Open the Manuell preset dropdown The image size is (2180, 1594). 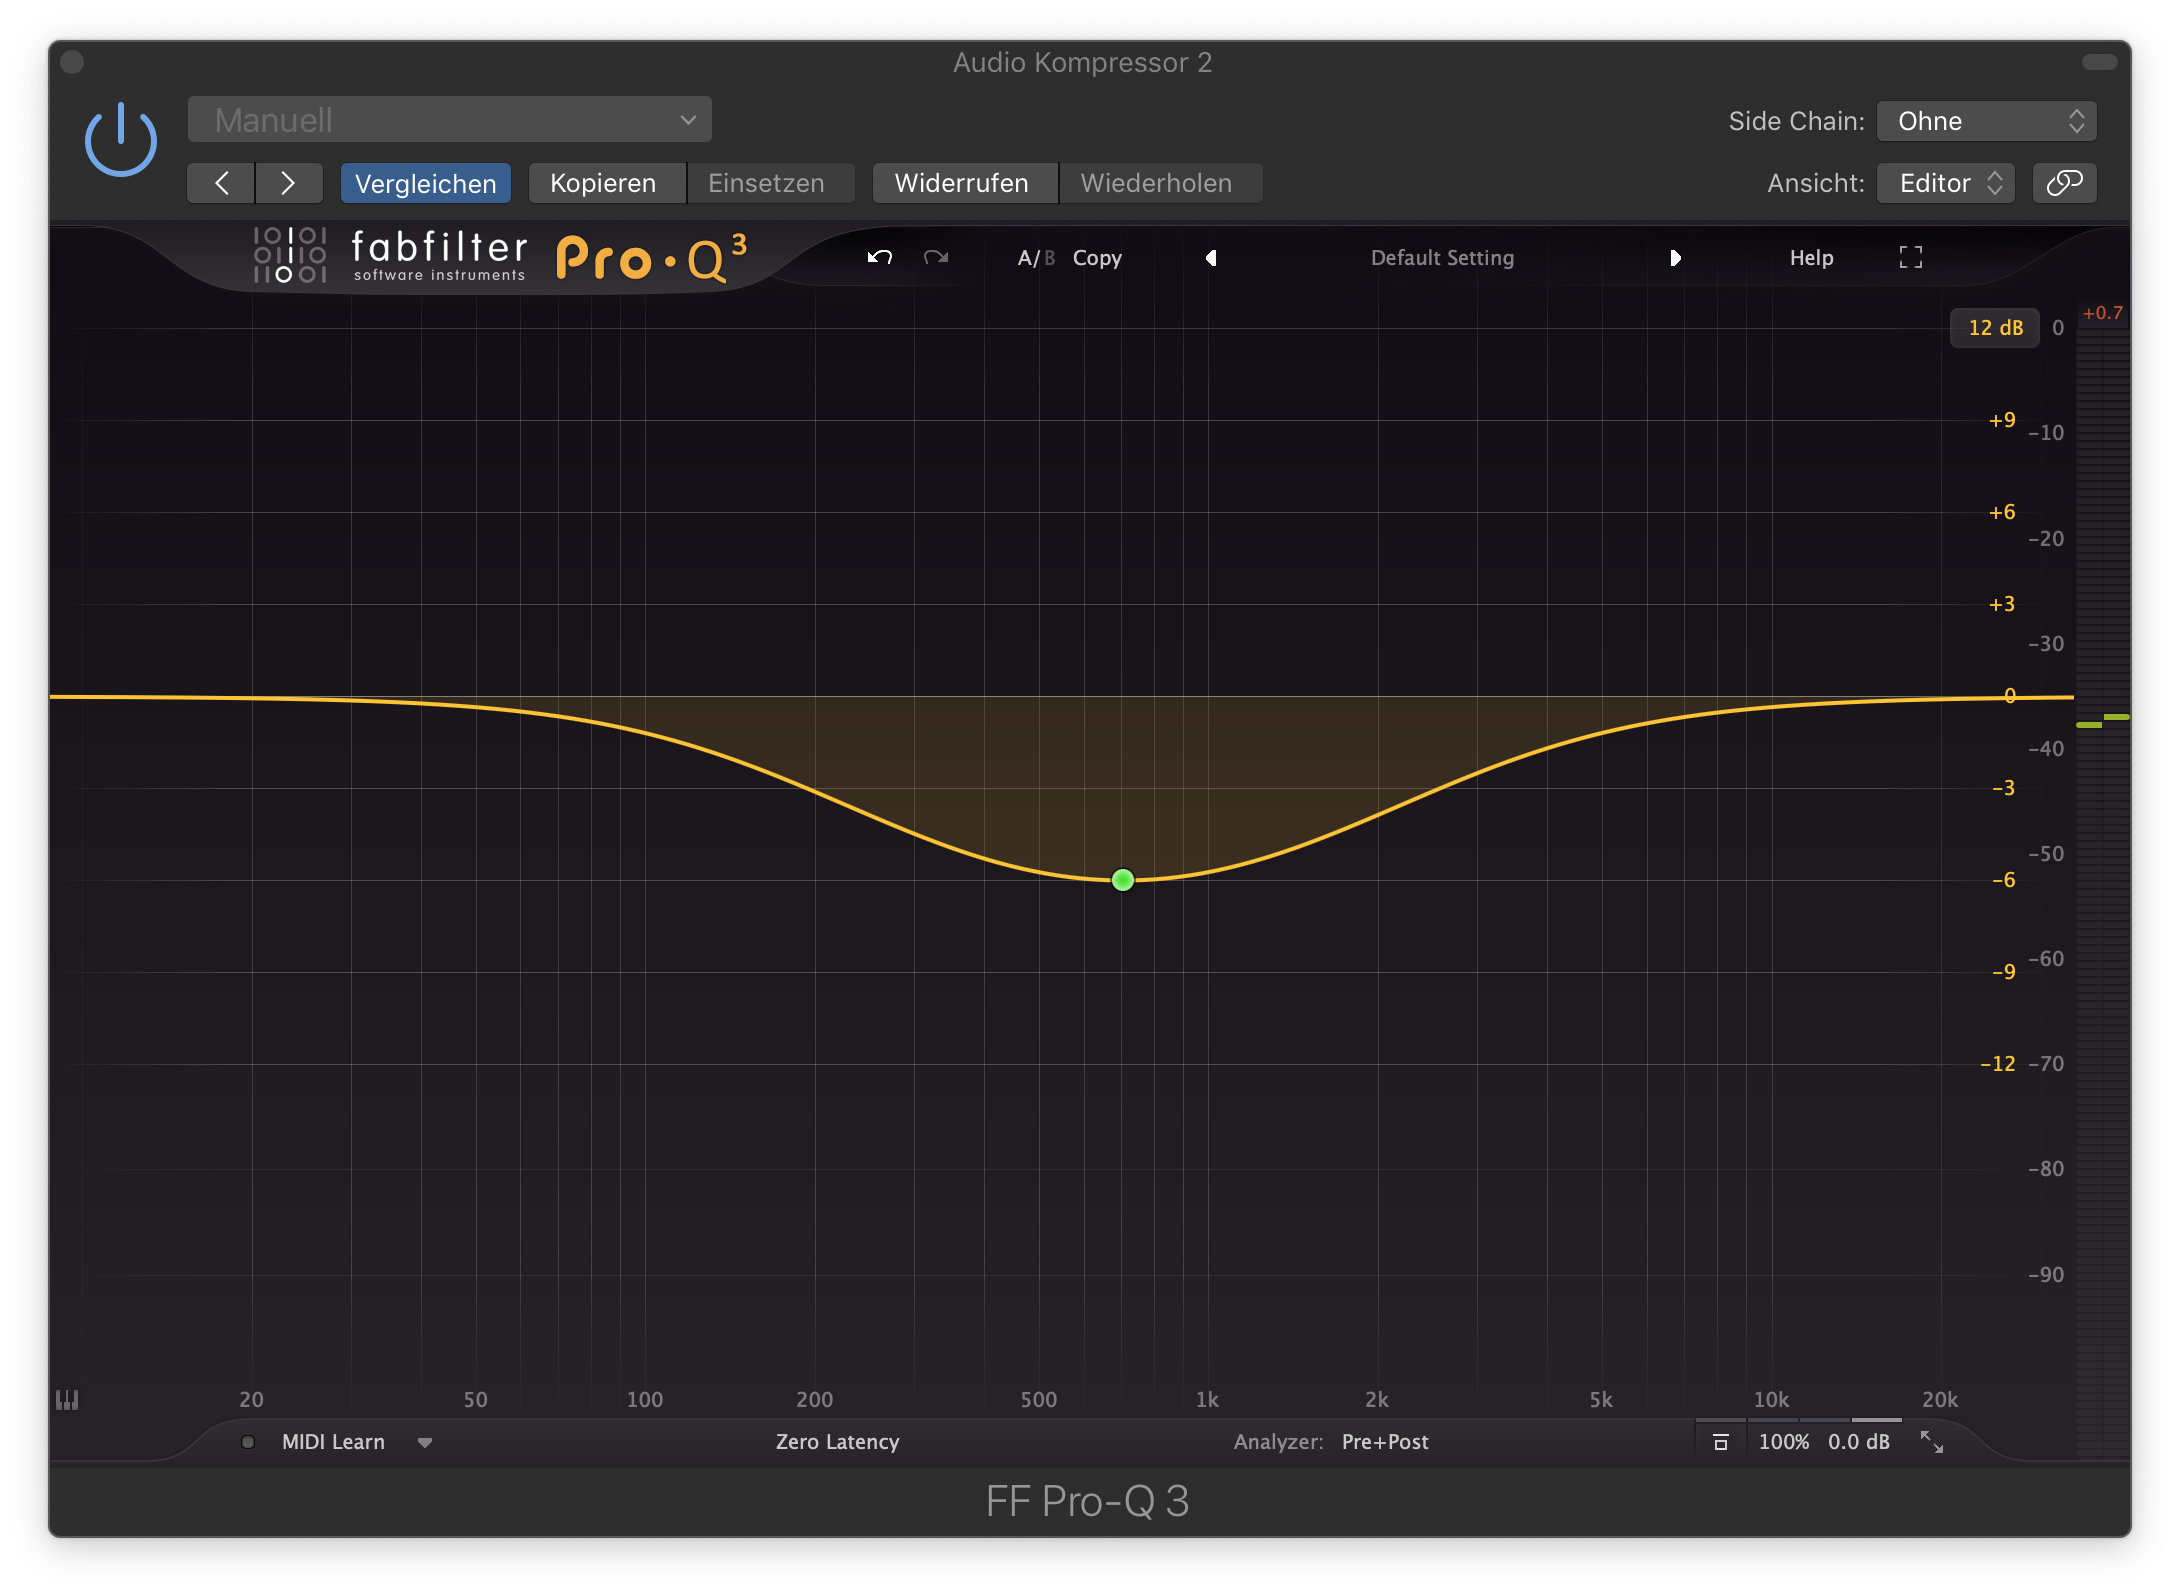click(x=449, y=120)
